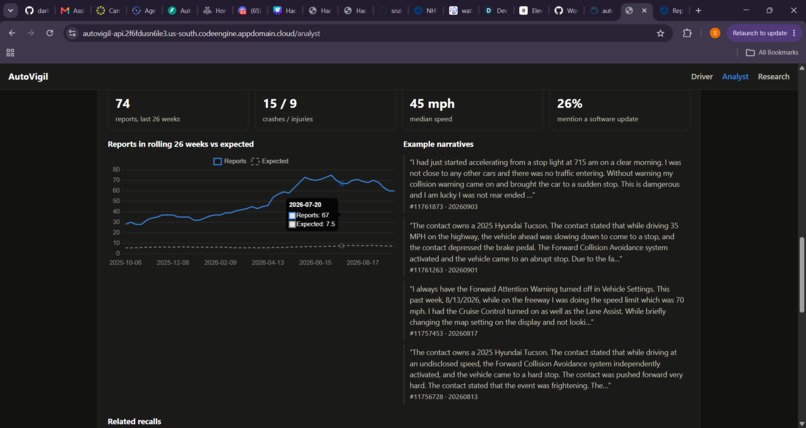Switch to the 'Hor' tab
The height and width of the screenshot is (428, 806).
coord(214,10)
